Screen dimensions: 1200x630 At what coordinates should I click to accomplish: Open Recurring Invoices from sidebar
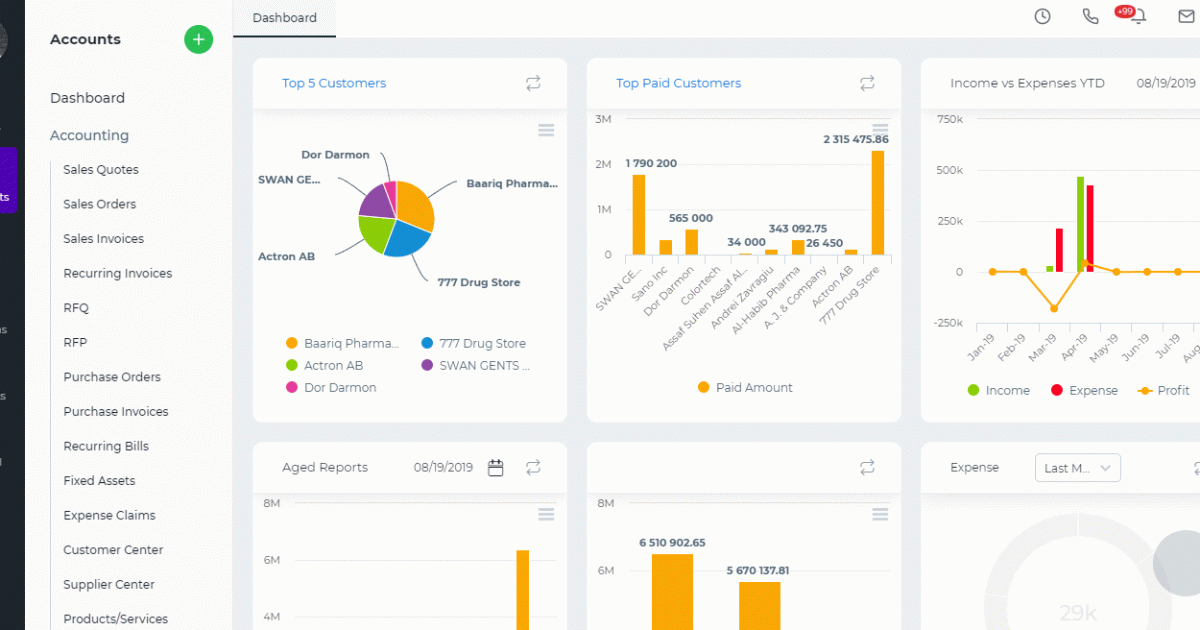[x=117, y=273]
